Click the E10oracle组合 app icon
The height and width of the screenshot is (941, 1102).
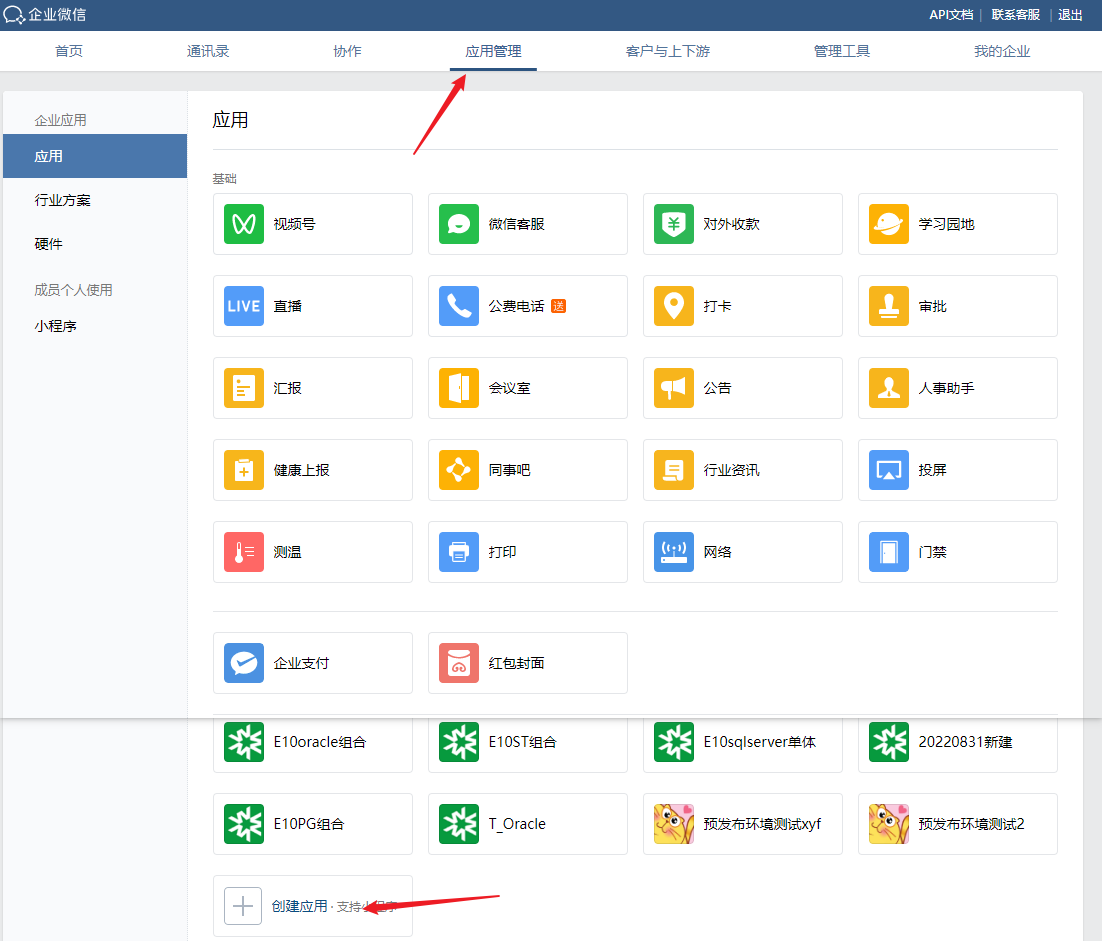tap(244, 742)
